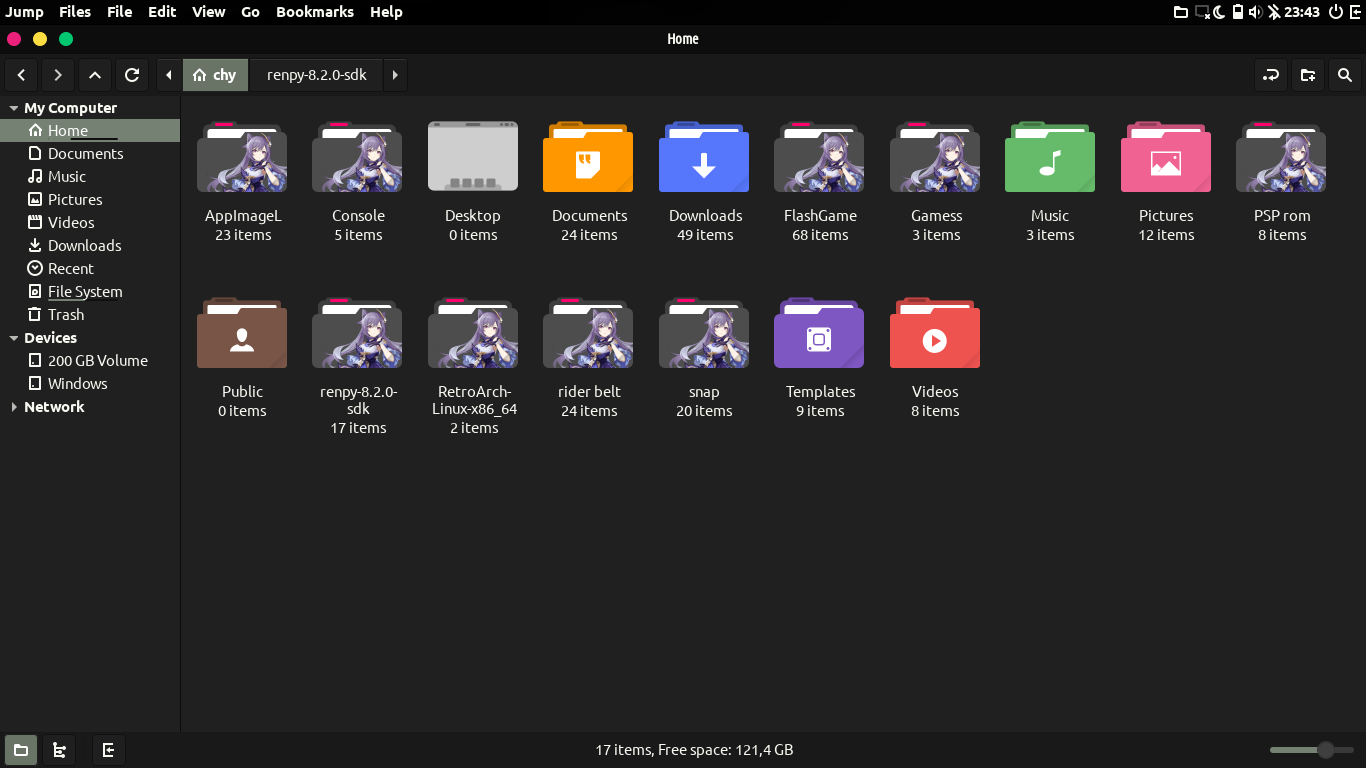The image size is (1366, 768).
Task: Open the rider belt folder
Action: coord(589,333)
